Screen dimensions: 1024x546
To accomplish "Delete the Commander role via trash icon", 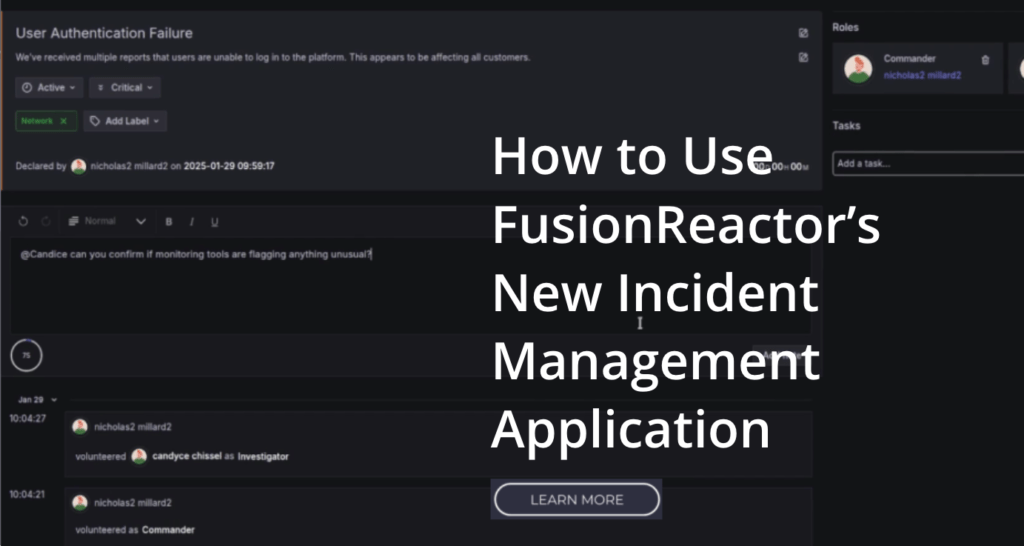I will [x=985, y=59].
